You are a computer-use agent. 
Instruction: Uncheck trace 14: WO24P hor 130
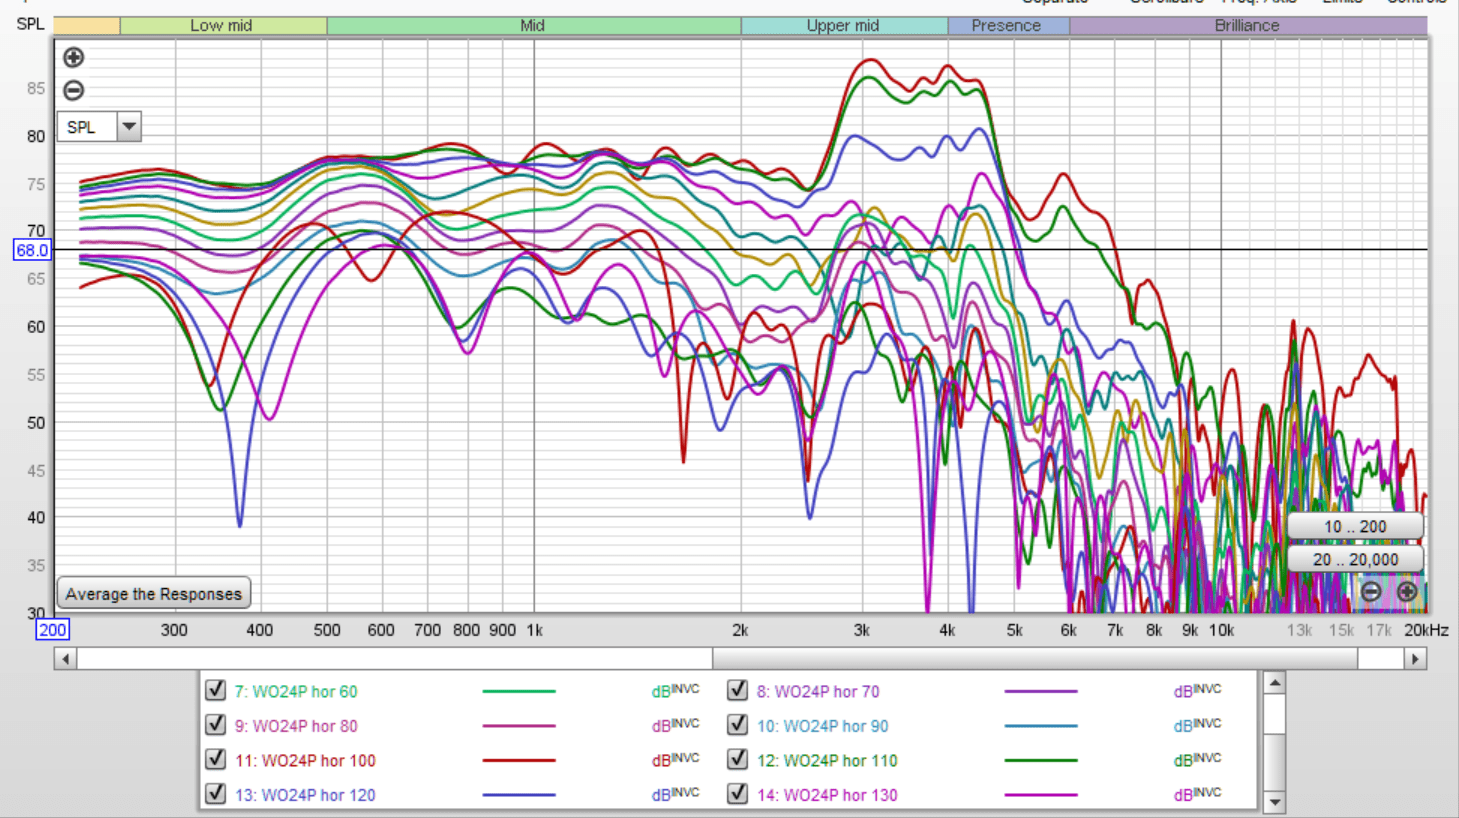[737, 793]
